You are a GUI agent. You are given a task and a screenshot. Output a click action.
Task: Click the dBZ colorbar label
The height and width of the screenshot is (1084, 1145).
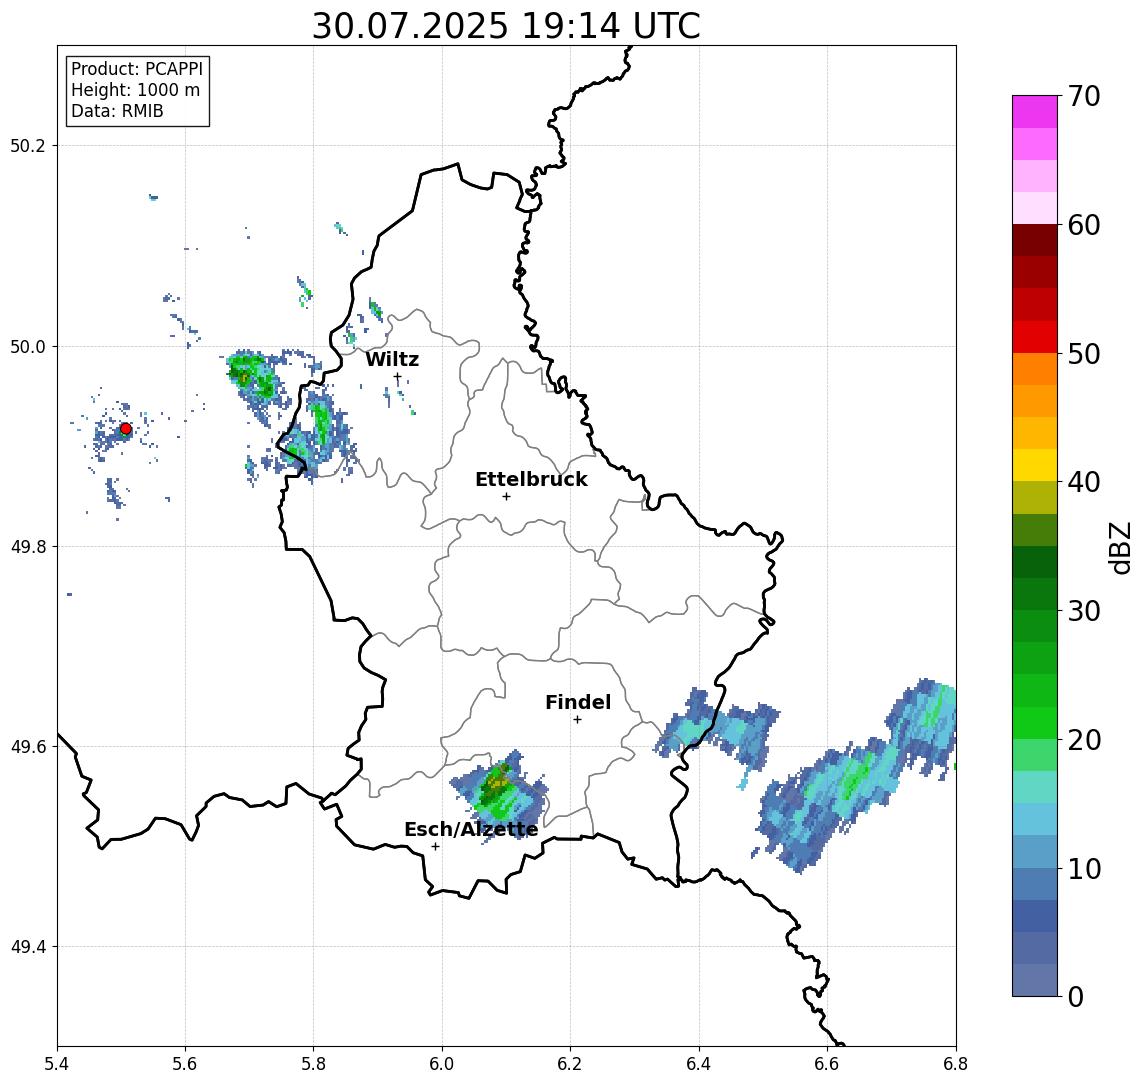click(1120, 548)
